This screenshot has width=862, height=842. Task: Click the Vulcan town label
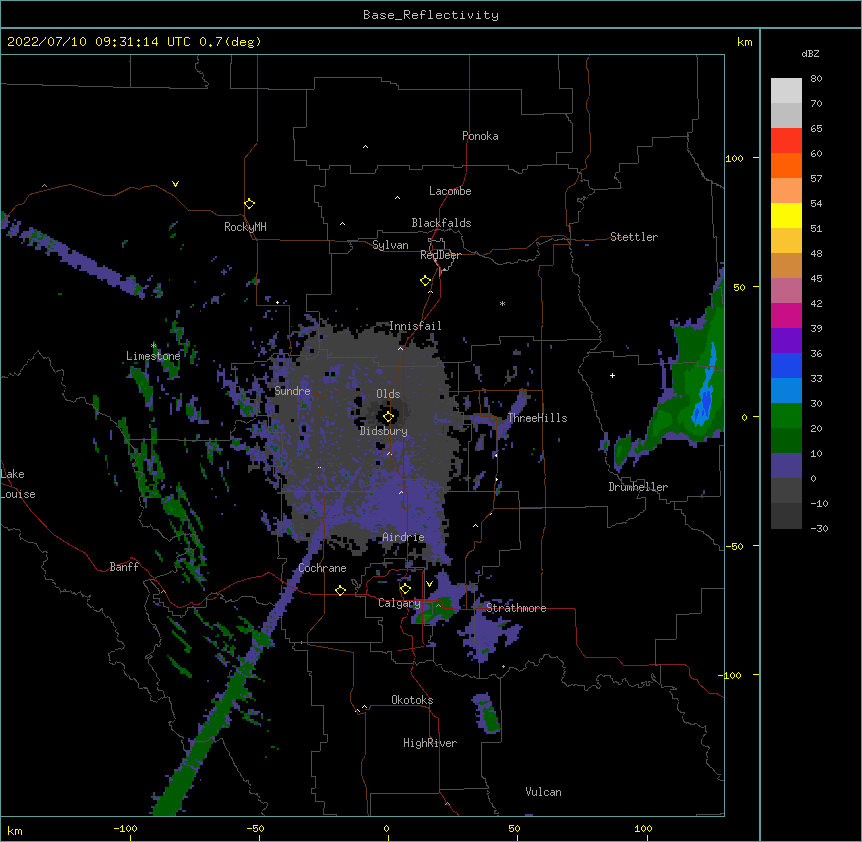(543, 792)
